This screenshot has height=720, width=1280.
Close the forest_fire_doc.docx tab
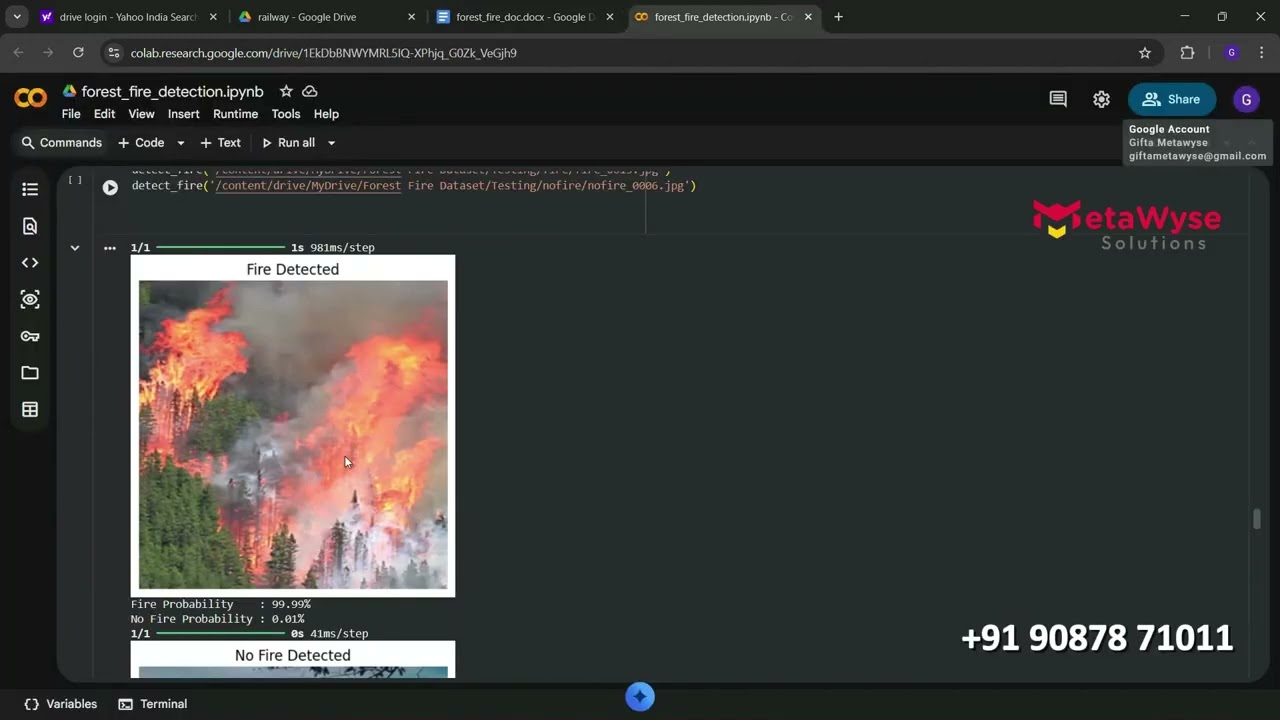(x=609, y=17)
